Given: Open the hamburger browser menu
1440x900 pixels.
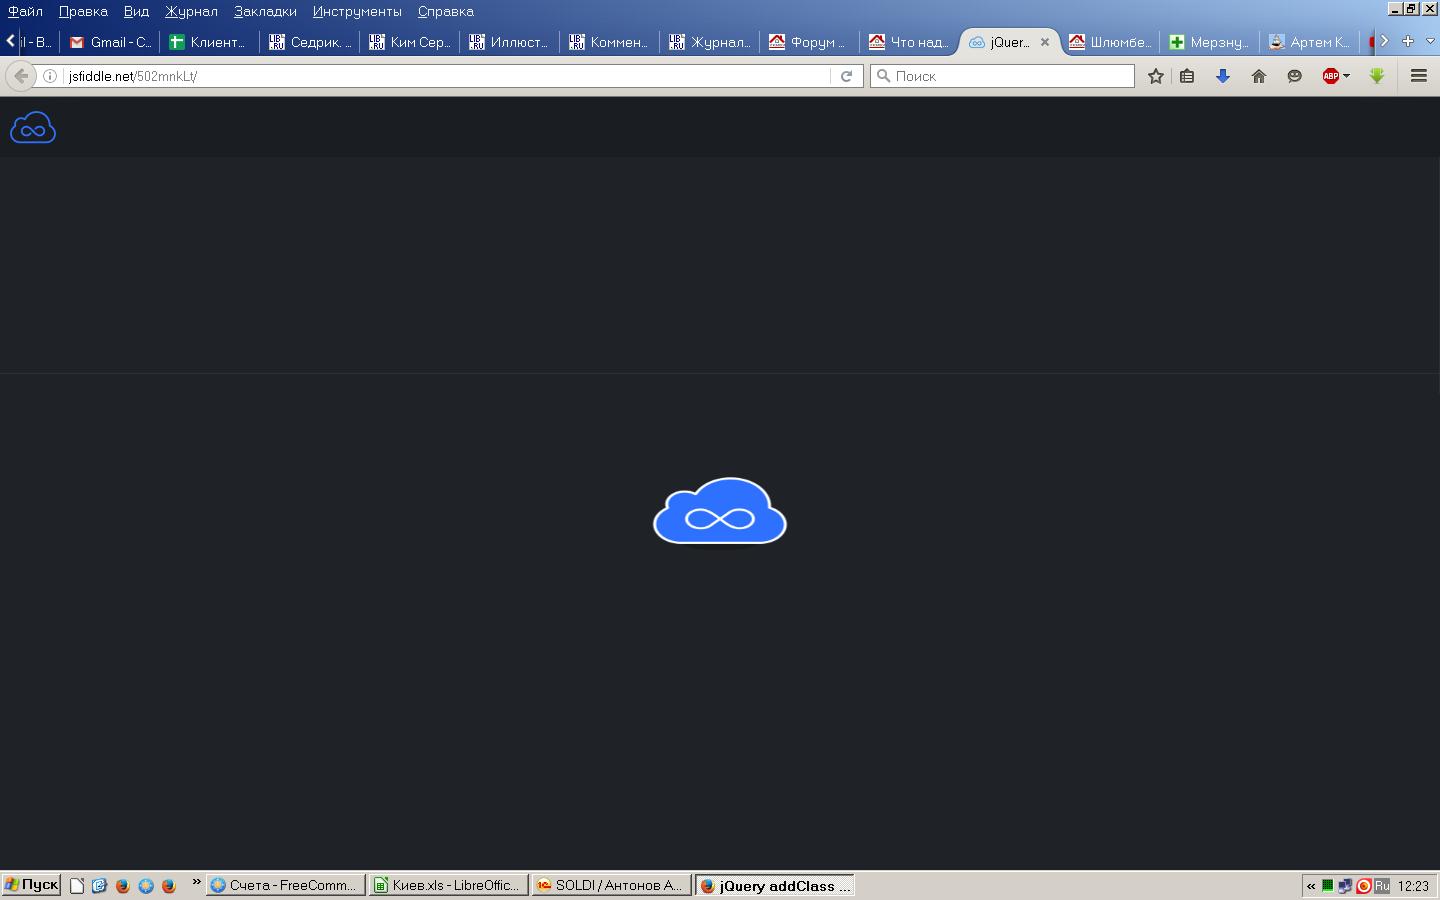Looking at the screenshot, I should pos(1418,76).
